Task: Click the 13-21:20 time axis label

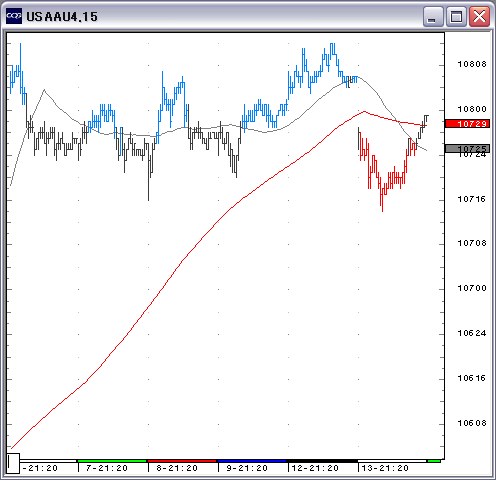Action: point(385,468)
